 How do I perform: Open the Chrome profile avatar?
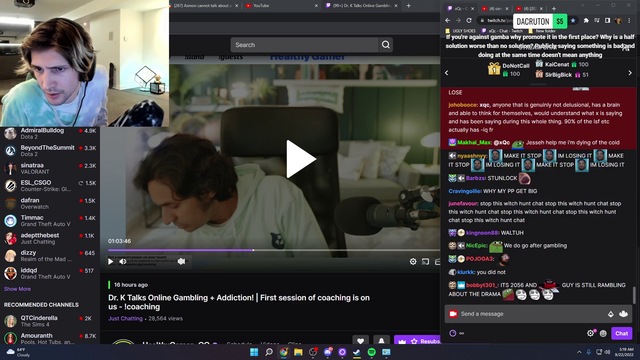618,20
